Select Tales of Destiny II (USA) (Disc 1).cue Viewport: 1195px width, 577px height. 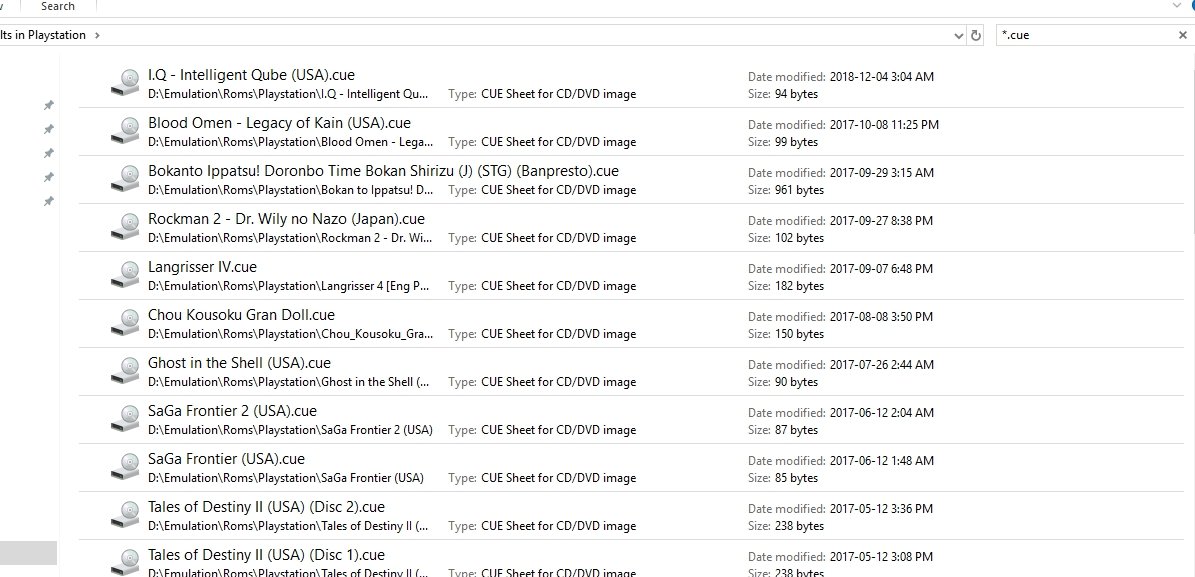pyautogui.click(x=267, y=555)
